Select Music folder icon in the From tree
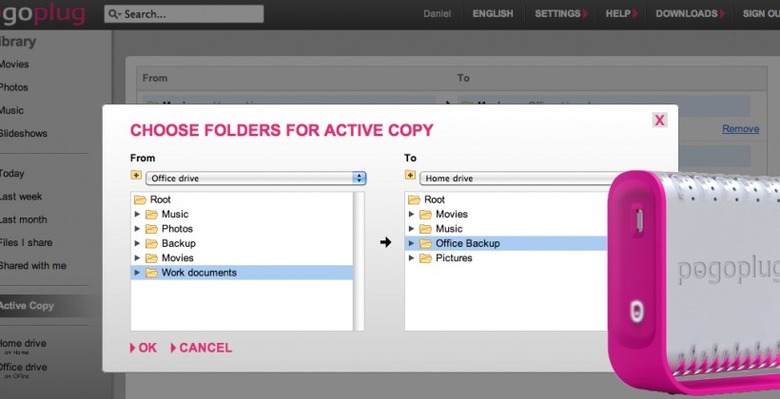 click(151, 214)
